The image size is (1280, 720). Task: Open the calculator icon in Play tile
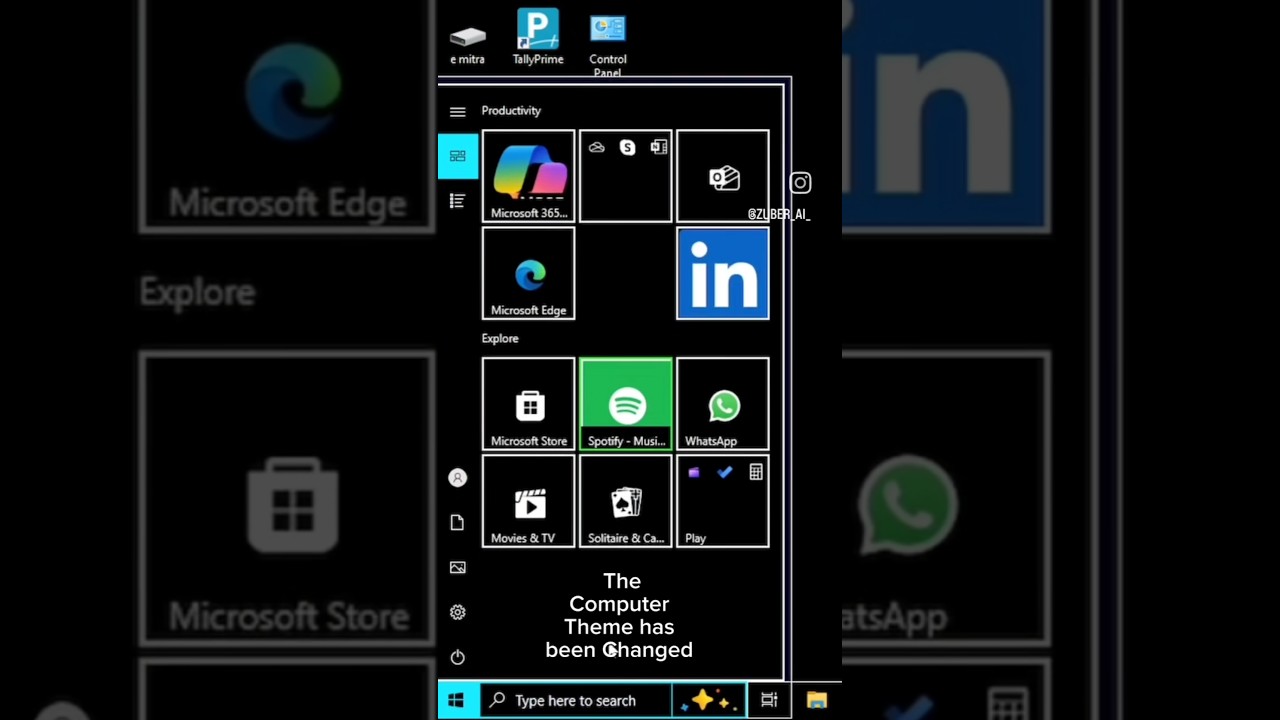[x=756, y=472]
